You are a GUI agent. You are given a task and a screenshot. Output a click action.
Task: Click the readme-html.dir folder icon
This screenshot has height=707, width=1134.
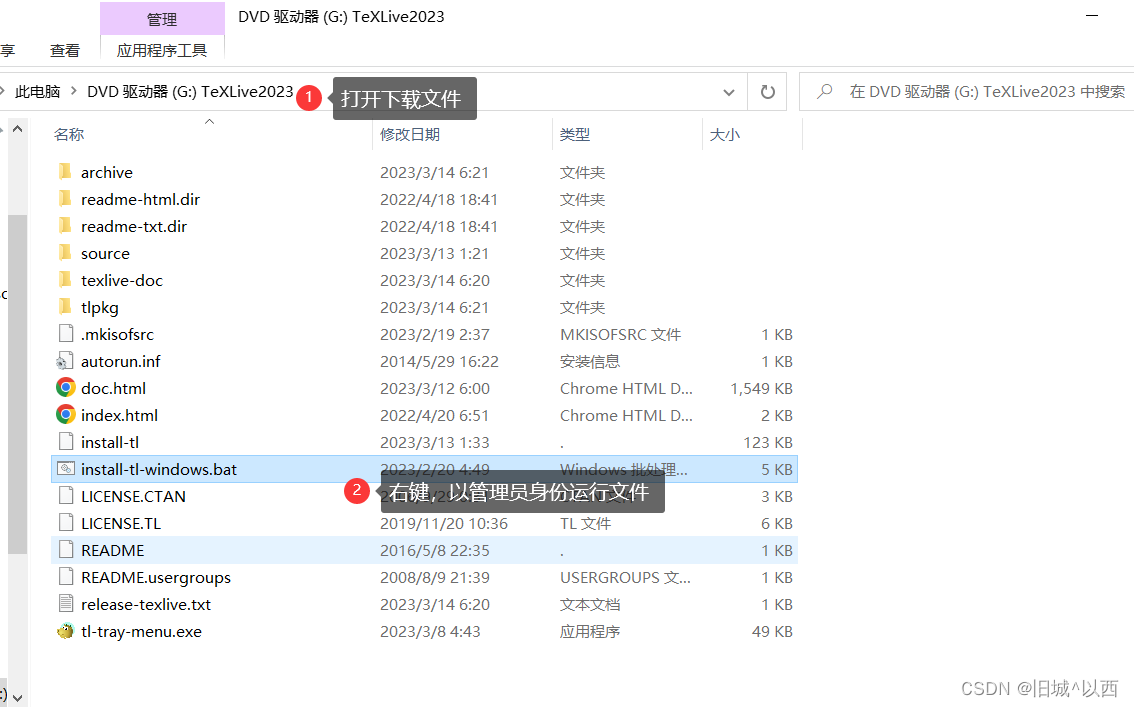[x=65, y=199]
